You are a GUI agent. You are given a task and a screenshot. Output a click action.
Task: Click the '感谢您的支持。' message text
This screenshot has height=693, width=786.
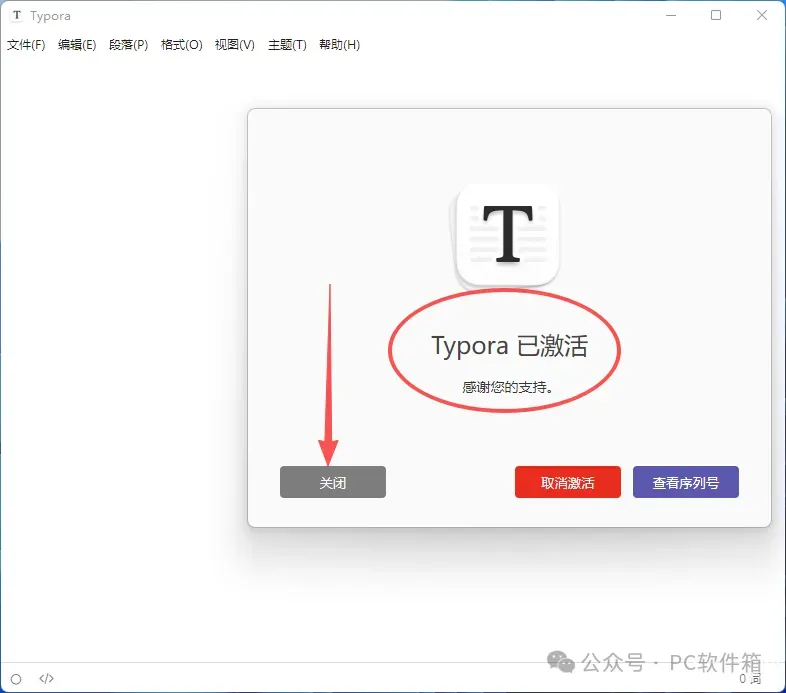pos(507,387)
